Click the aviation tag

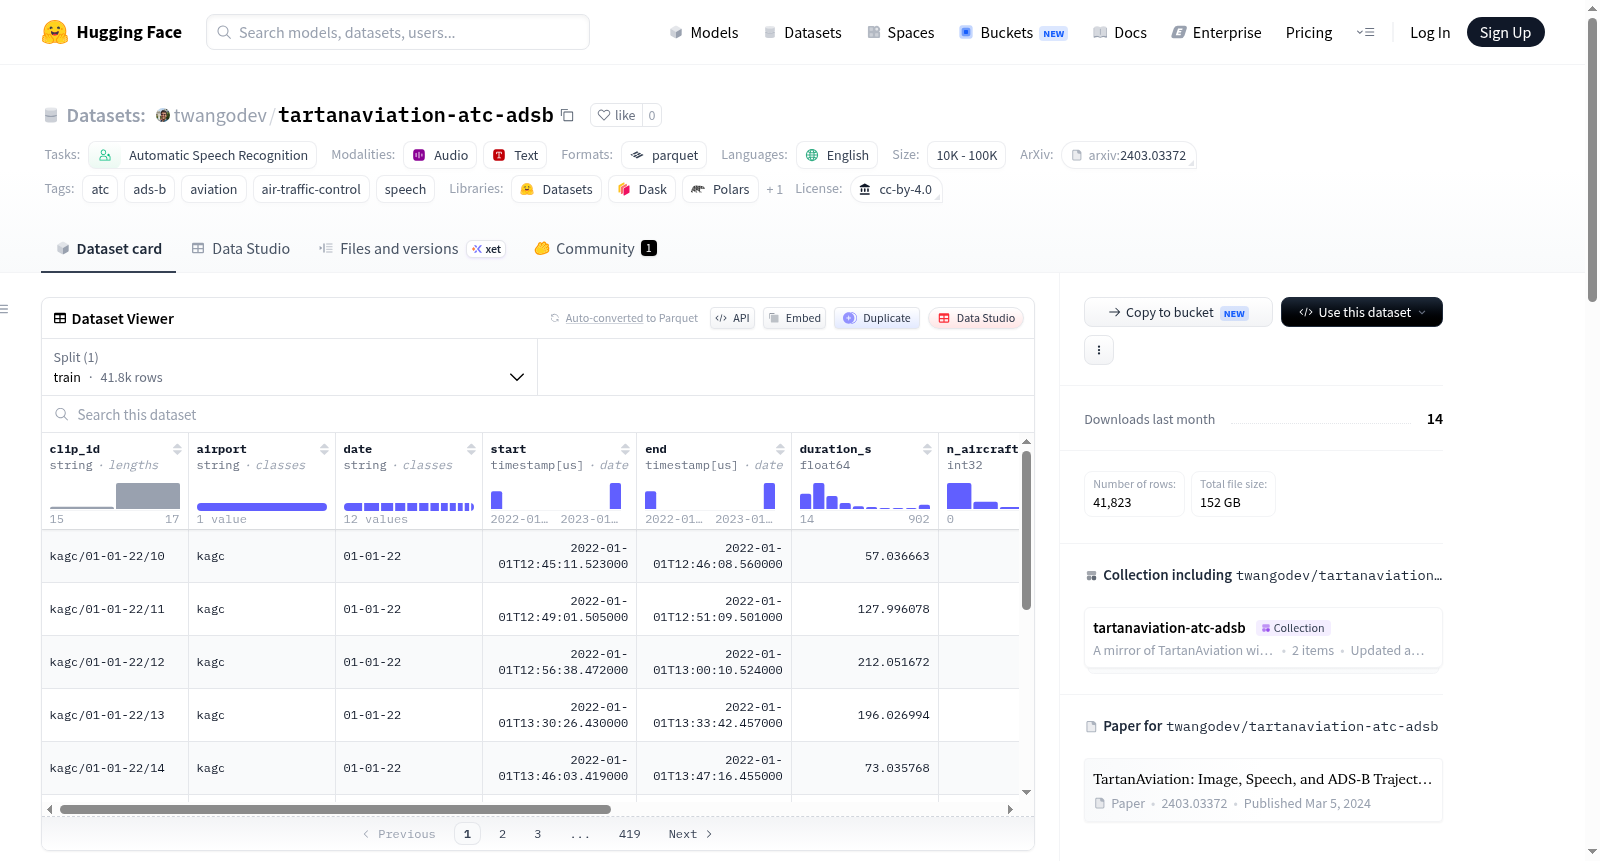(x=214, y=189)
